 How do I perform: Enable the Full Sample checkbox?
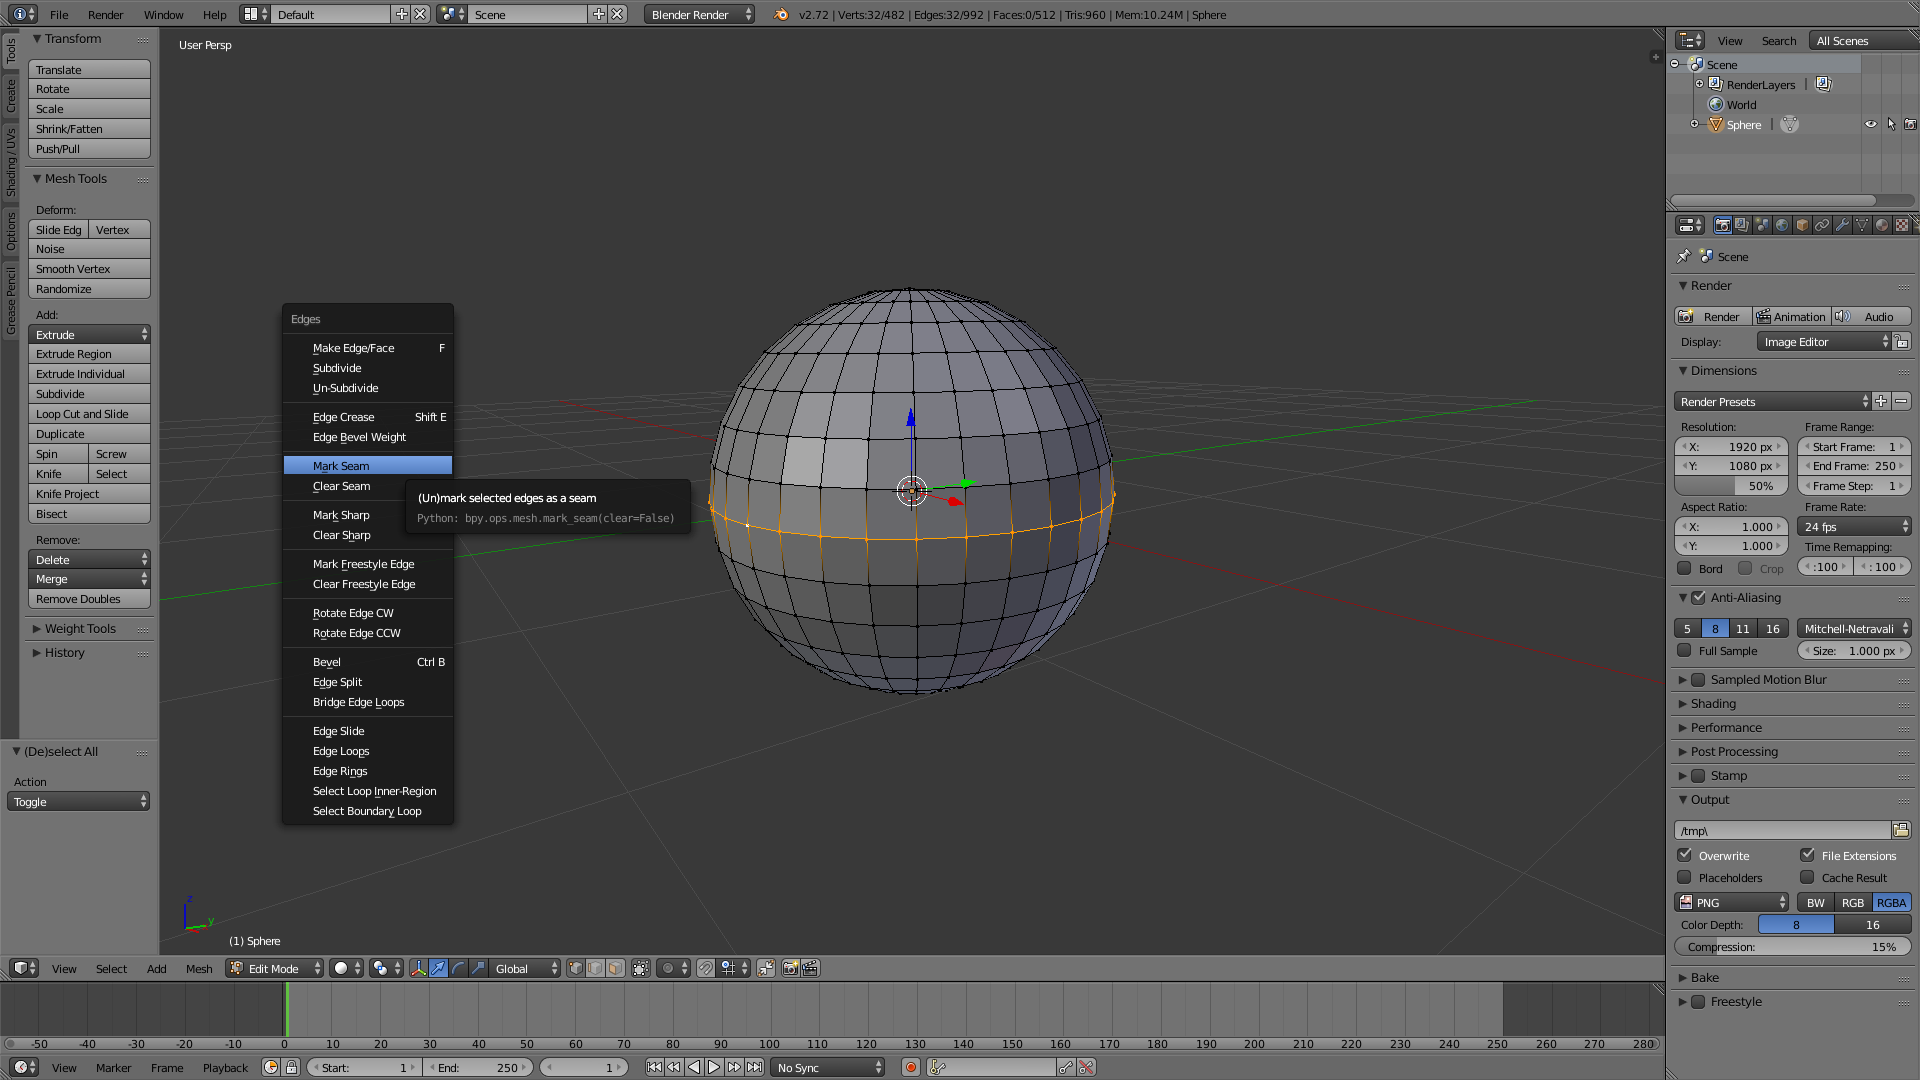(x=1685, y=651)
